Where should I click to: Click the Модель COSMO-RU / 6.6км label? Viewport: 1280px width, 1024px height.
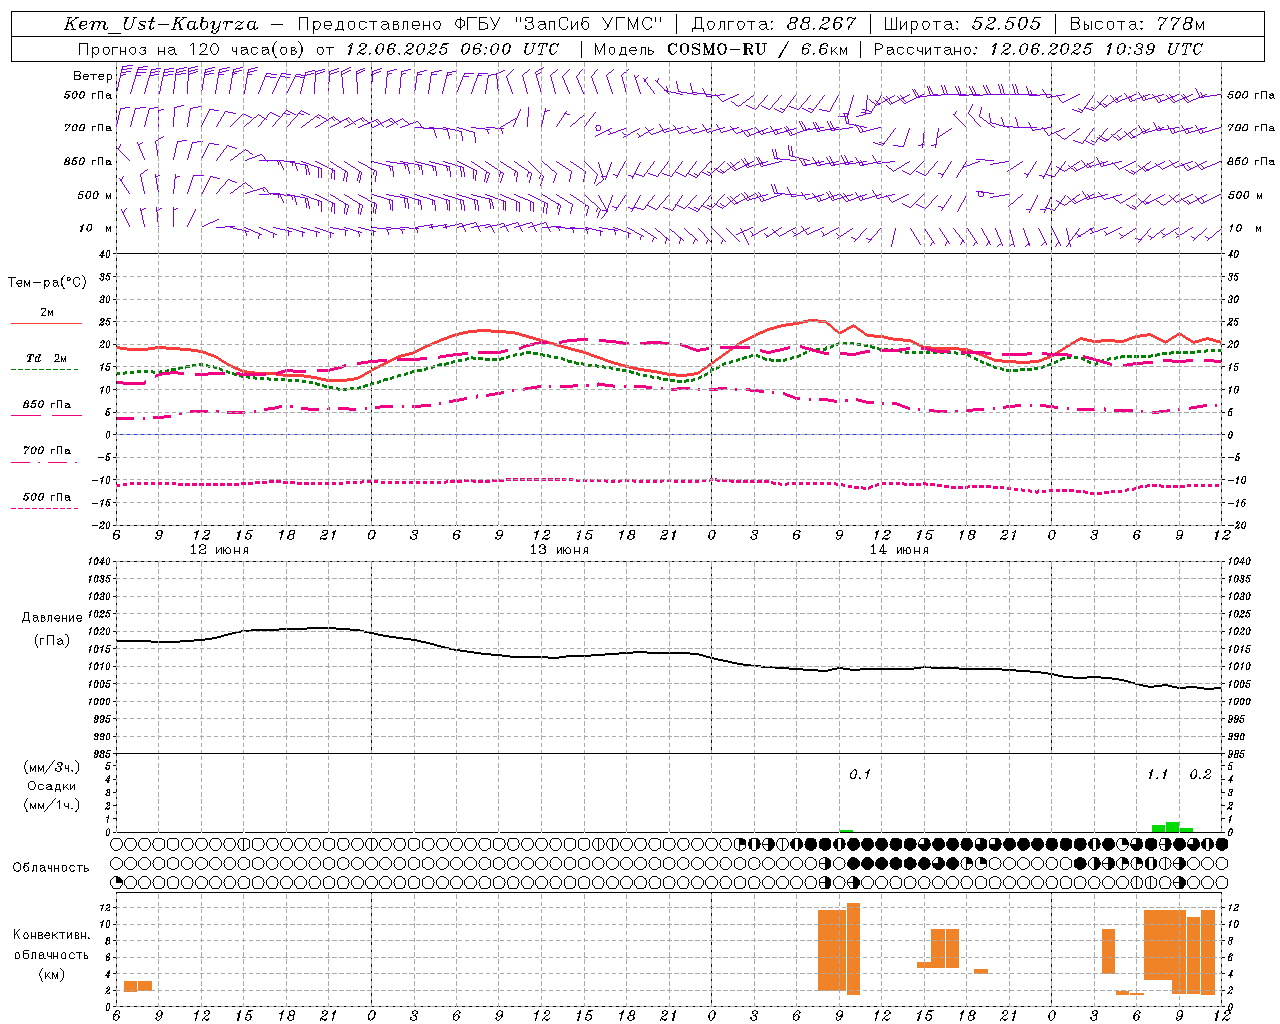721,49
